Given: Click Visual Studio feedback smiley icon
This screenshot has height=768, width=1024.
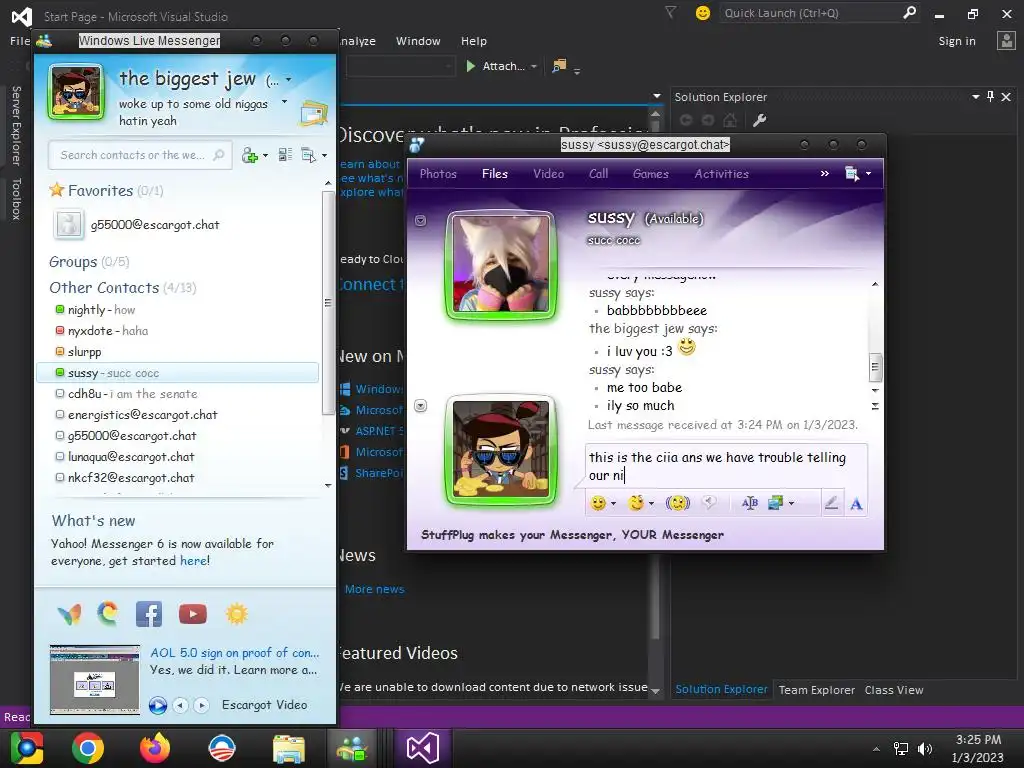Looking at the screenshot, I should [703, 13].
